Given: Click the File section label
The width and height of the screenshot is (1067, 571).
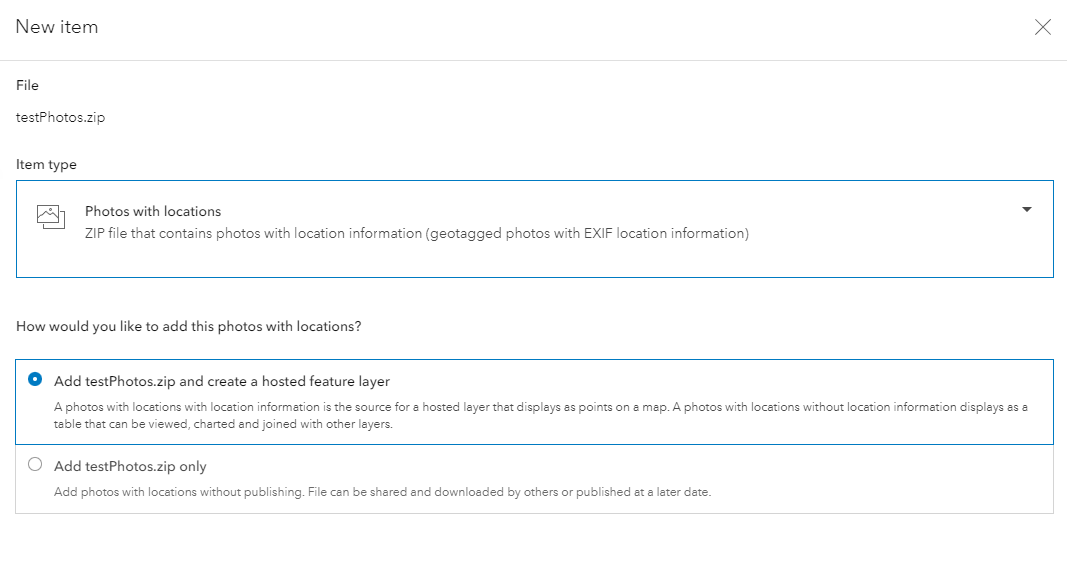Looking at the screenshot, I should point(27,85).
